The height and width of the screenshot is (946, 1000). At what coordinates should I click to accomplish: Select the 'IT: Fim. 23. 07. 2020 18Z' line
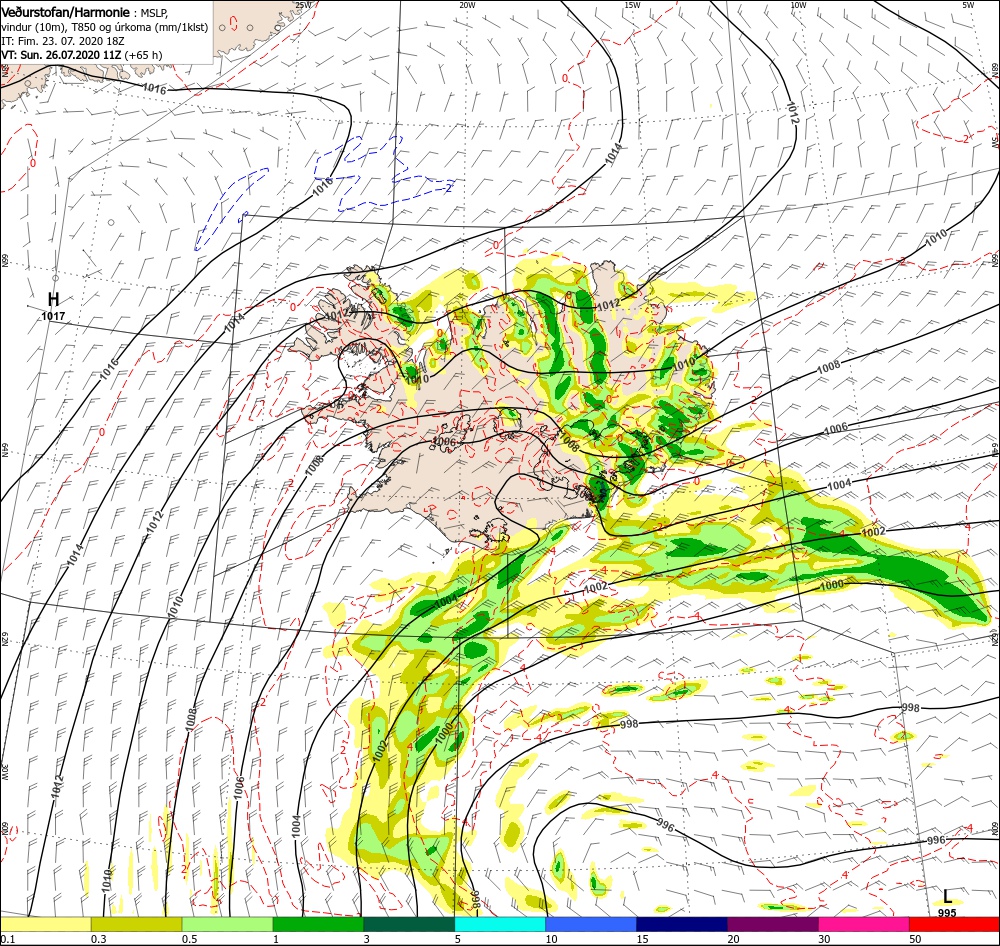(62, 41)
